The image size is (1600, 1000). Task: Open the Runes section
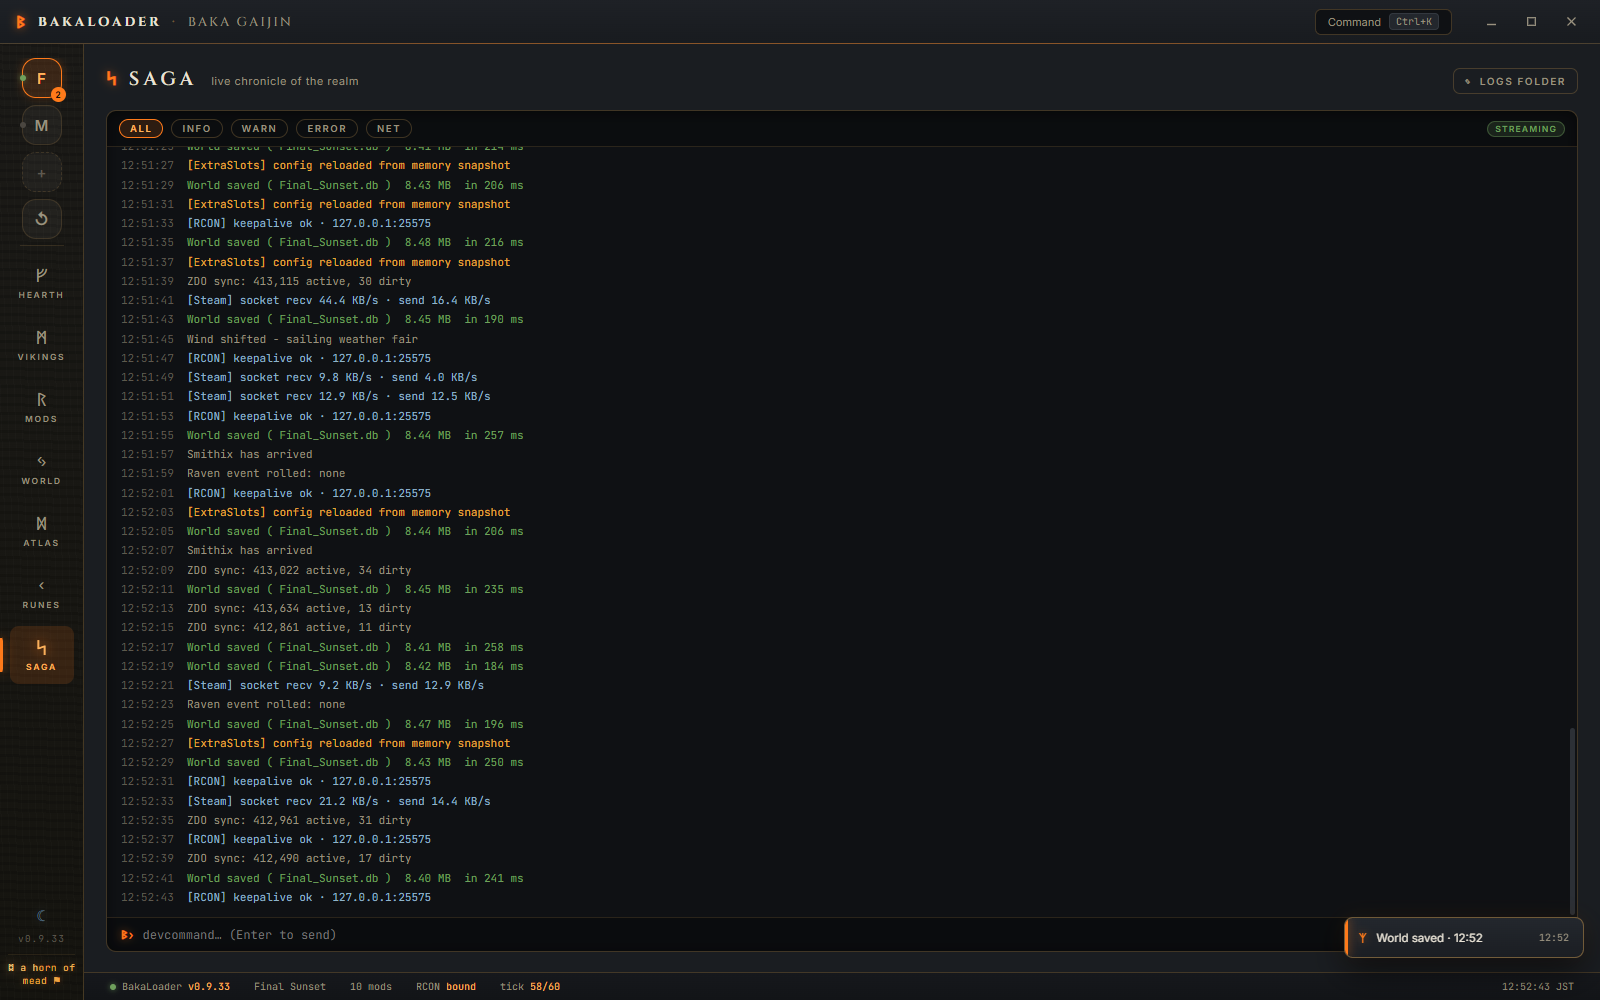point(41,593)
